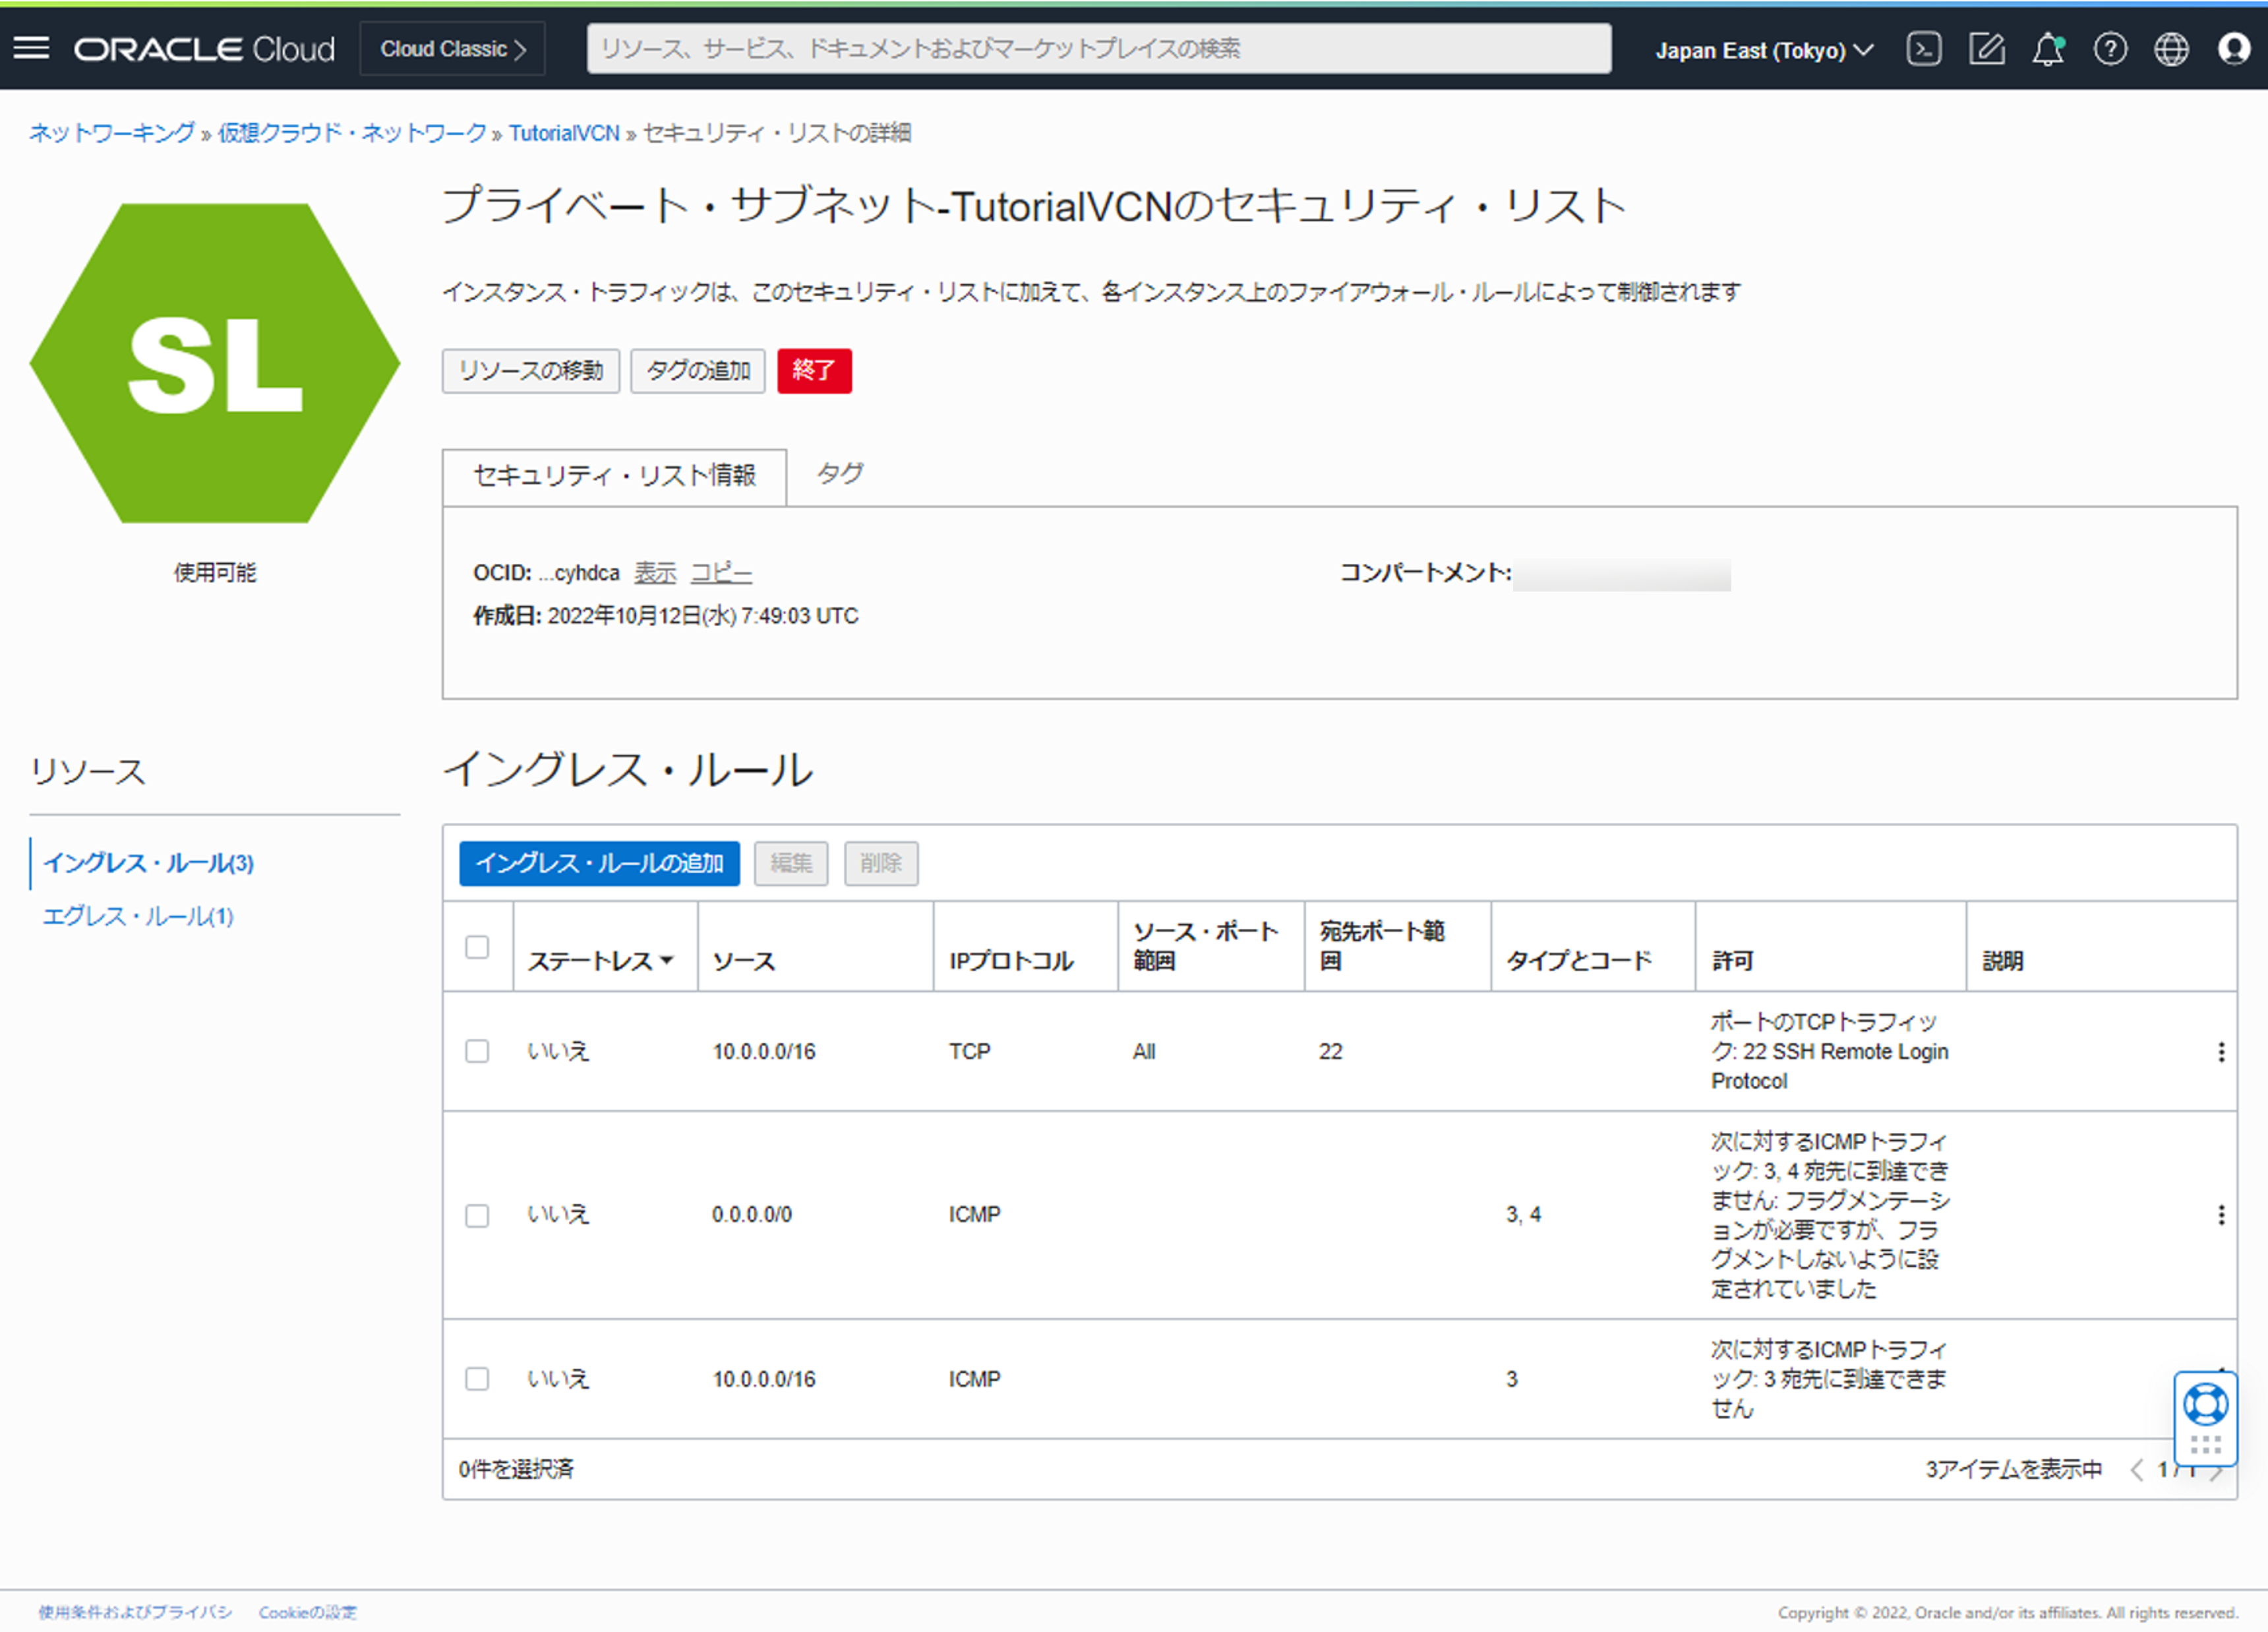Screen dimensions: 2268x1632
Task: Open the Japan East (Tokyo) region dropdown
Action: coord(1763,50)
